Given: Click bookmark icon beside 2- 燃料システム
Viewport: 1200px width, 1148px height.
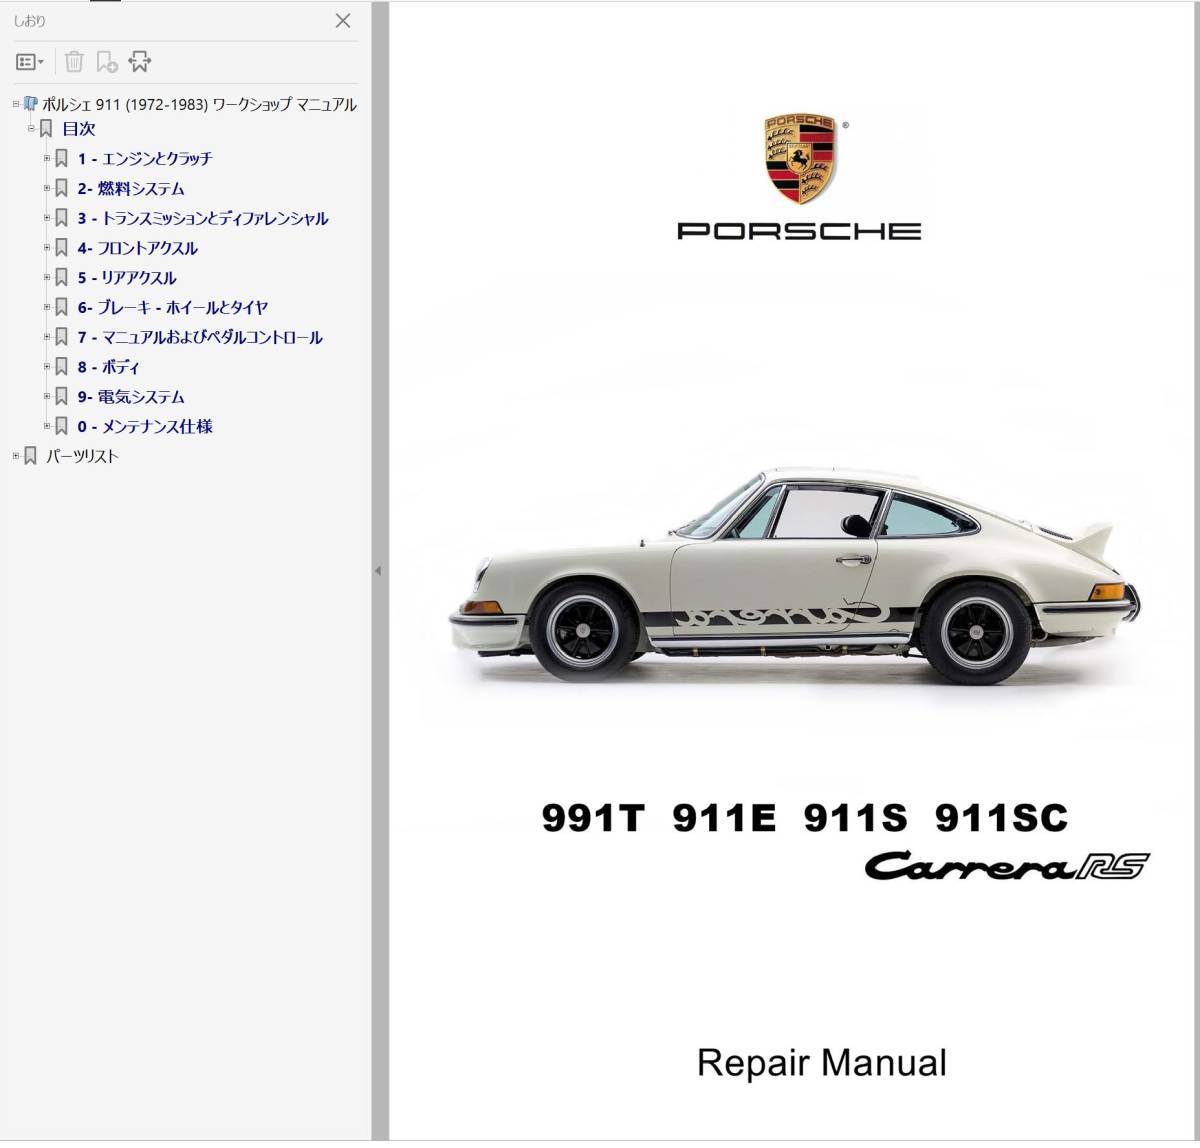Looking at the screenshot, I should pos(62,188).
